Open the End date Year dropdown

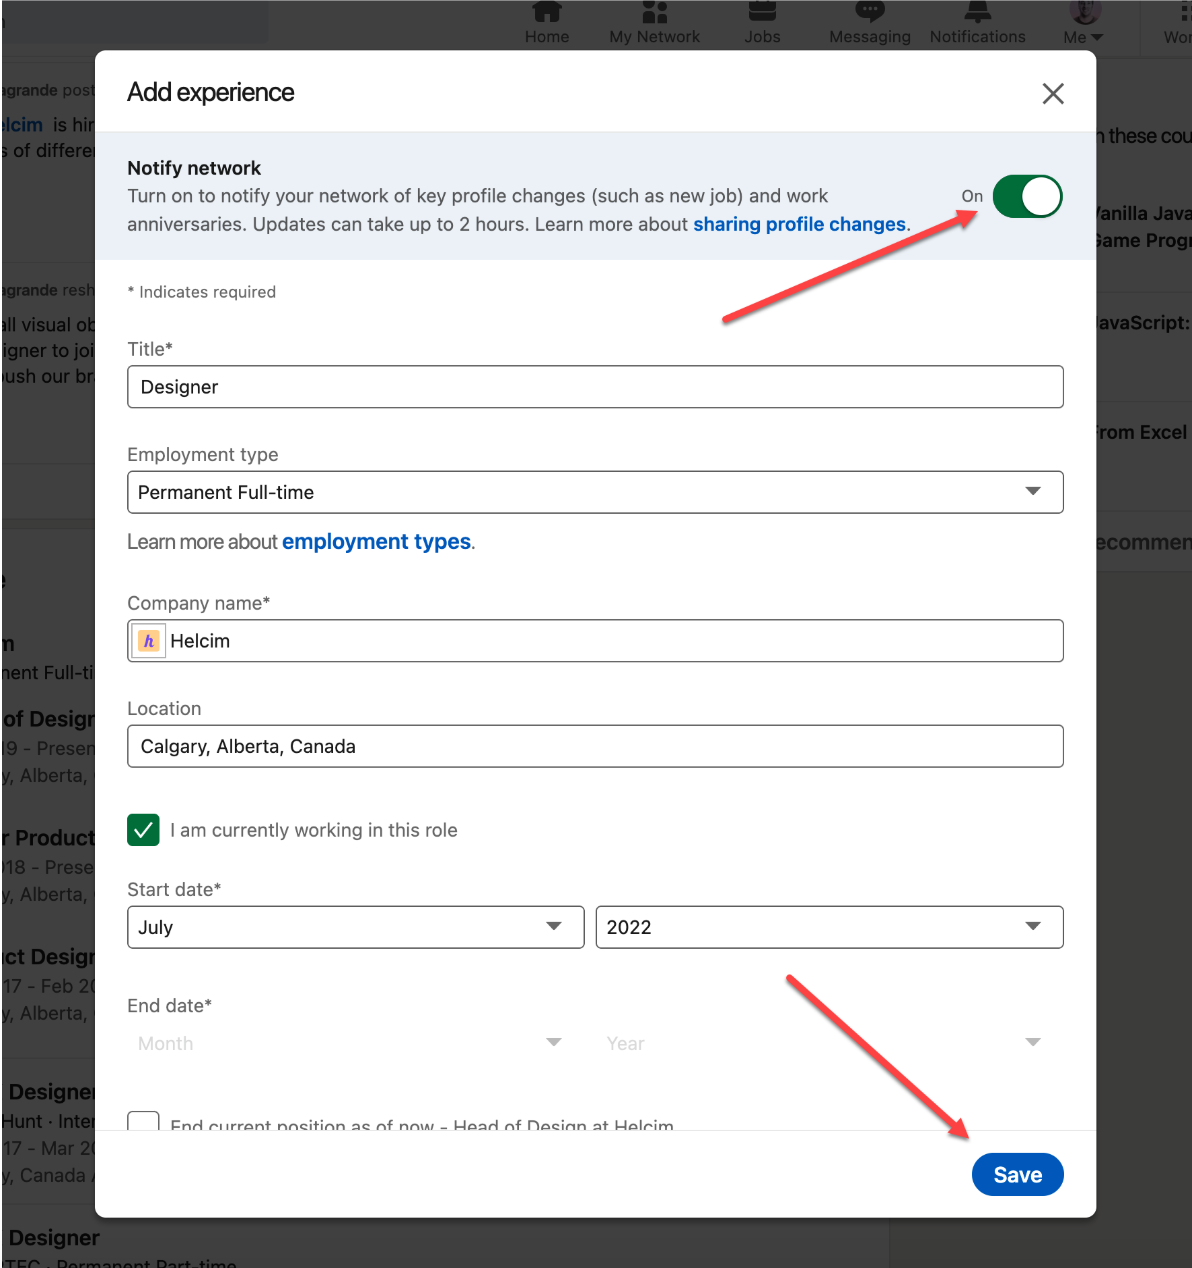(829, 1043)
